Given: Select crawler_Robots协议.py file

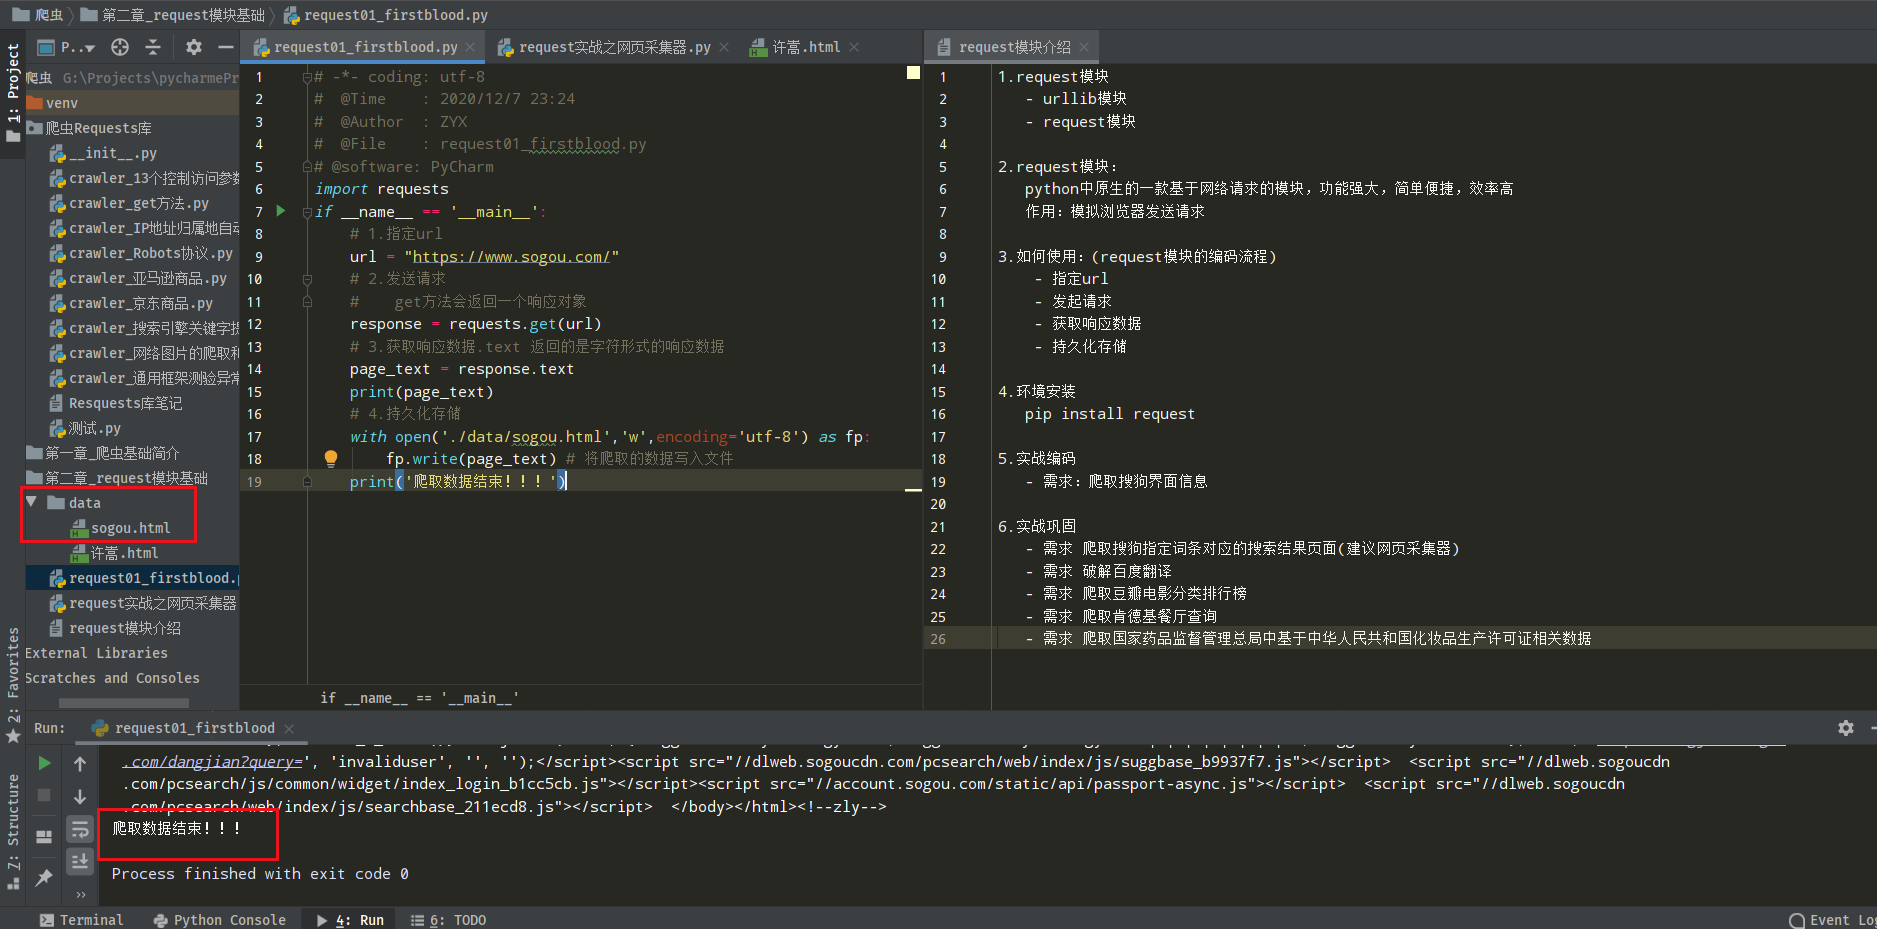Looking at the screenshot, I should 141,253.
